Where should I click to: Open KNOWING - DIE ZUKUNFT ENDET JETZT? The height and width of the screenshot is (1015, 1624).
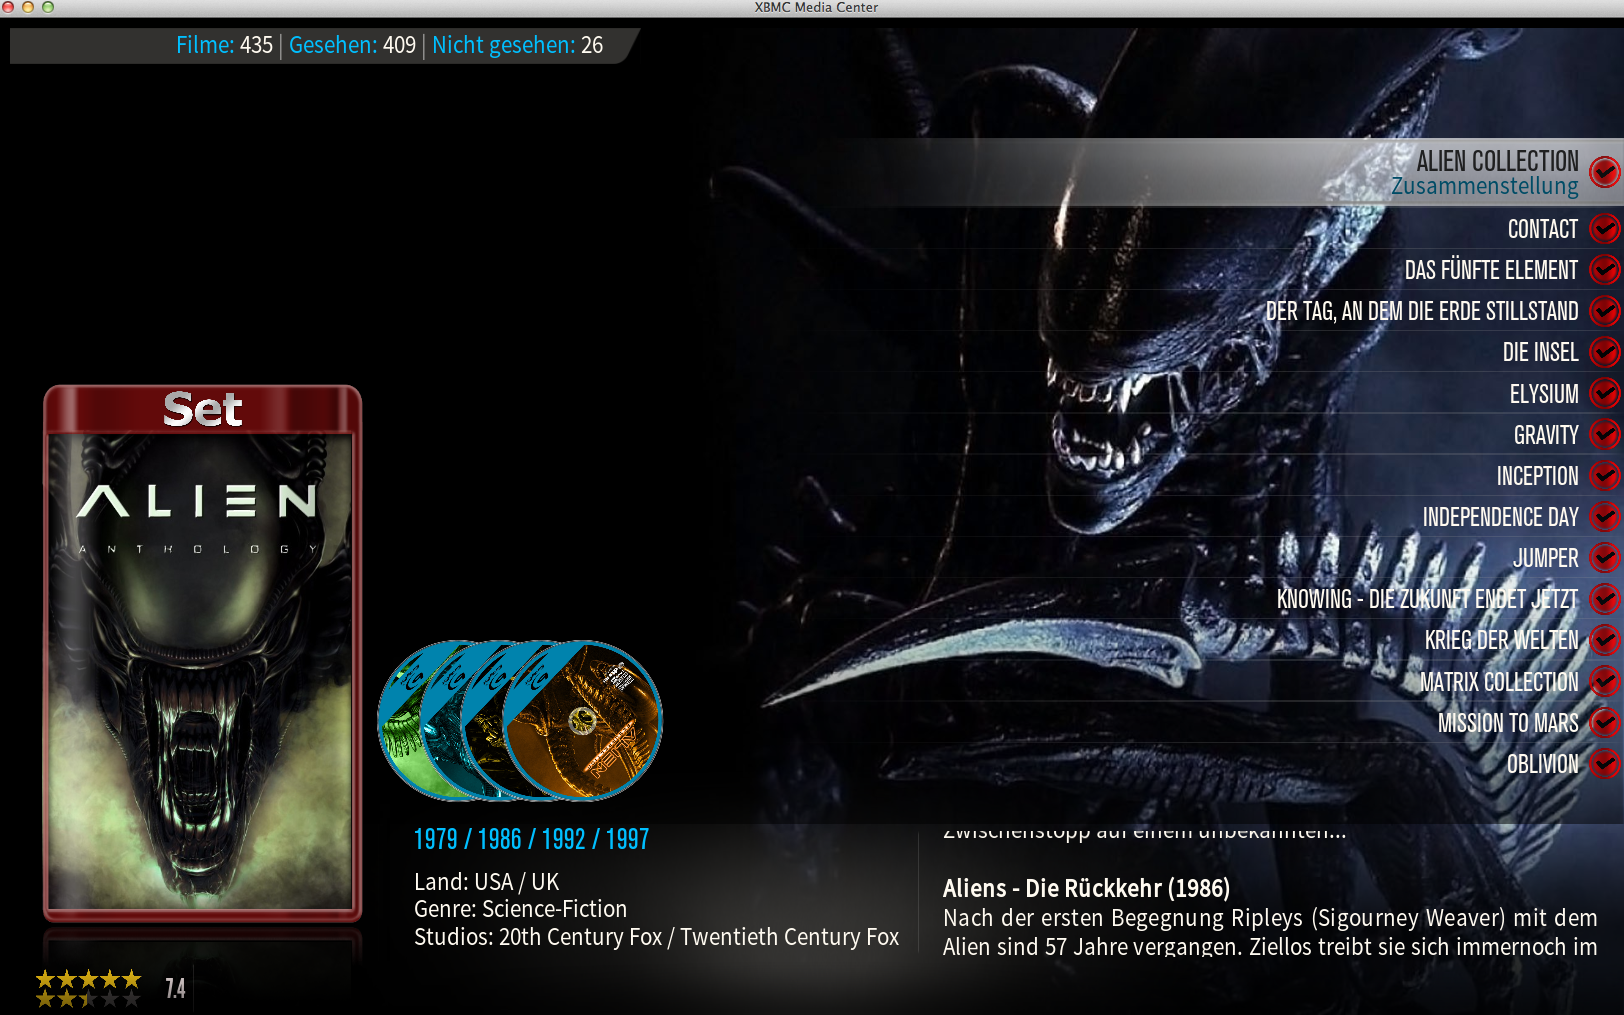[1427, 598]
